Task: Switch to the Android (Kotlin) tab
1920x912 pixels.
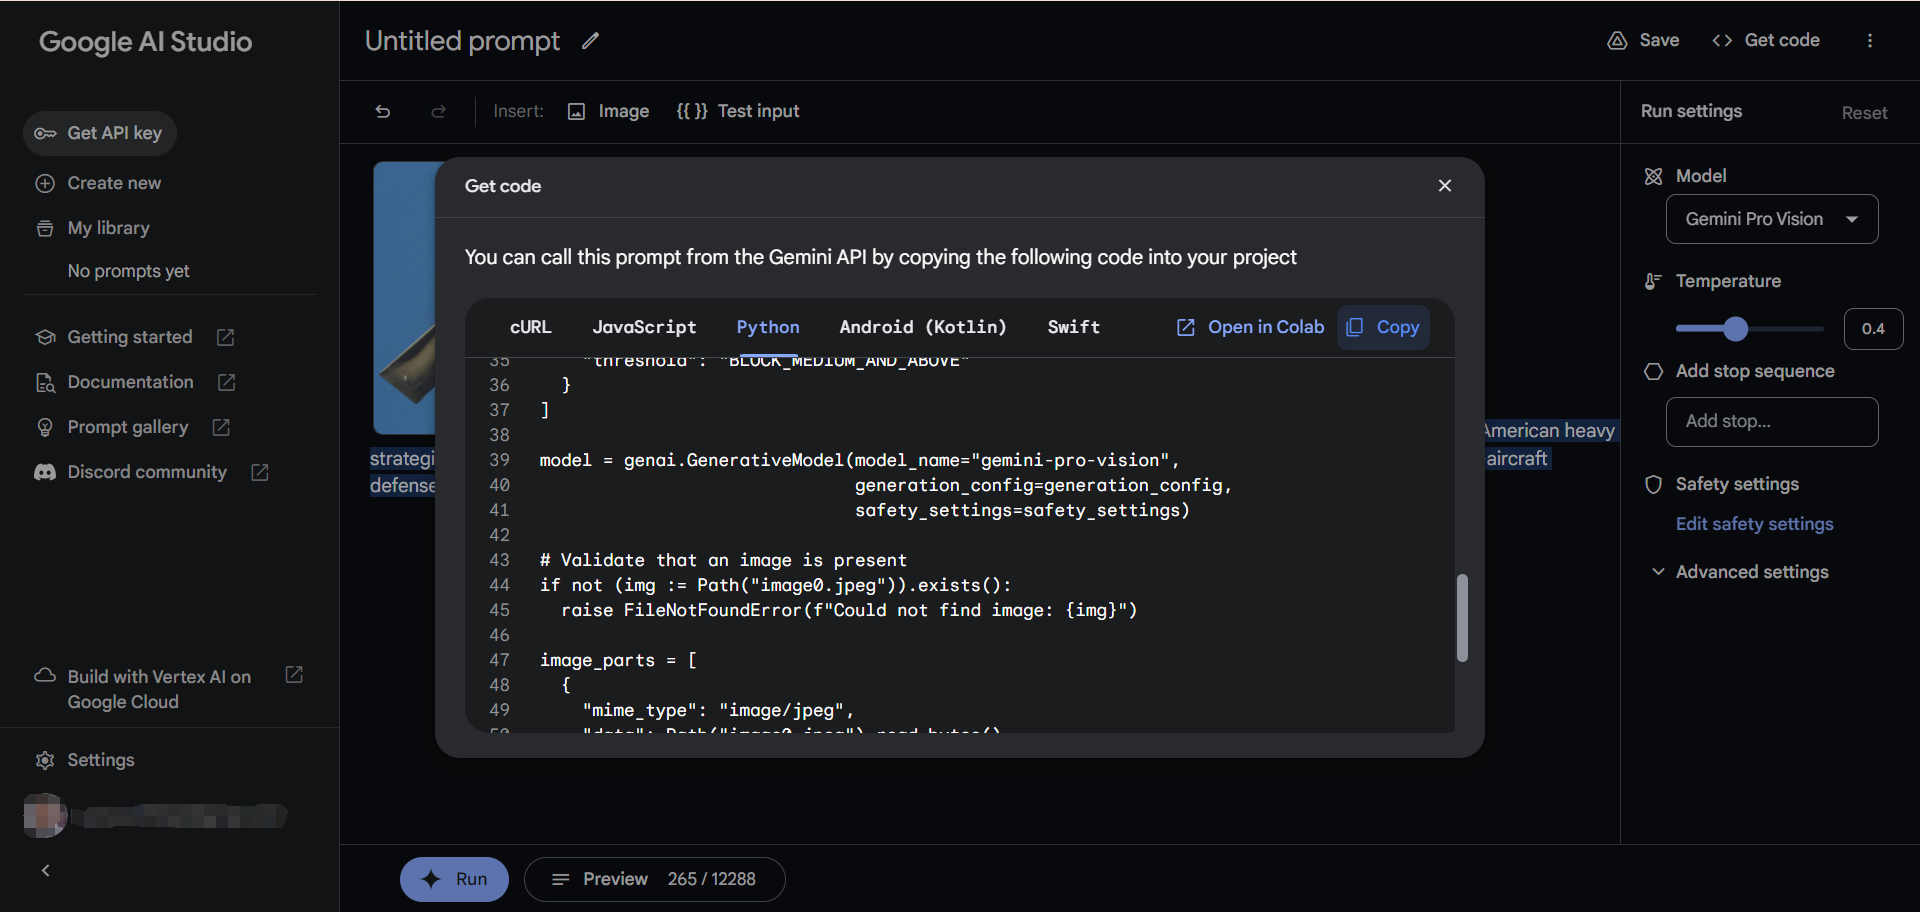Action: [923, 327]
